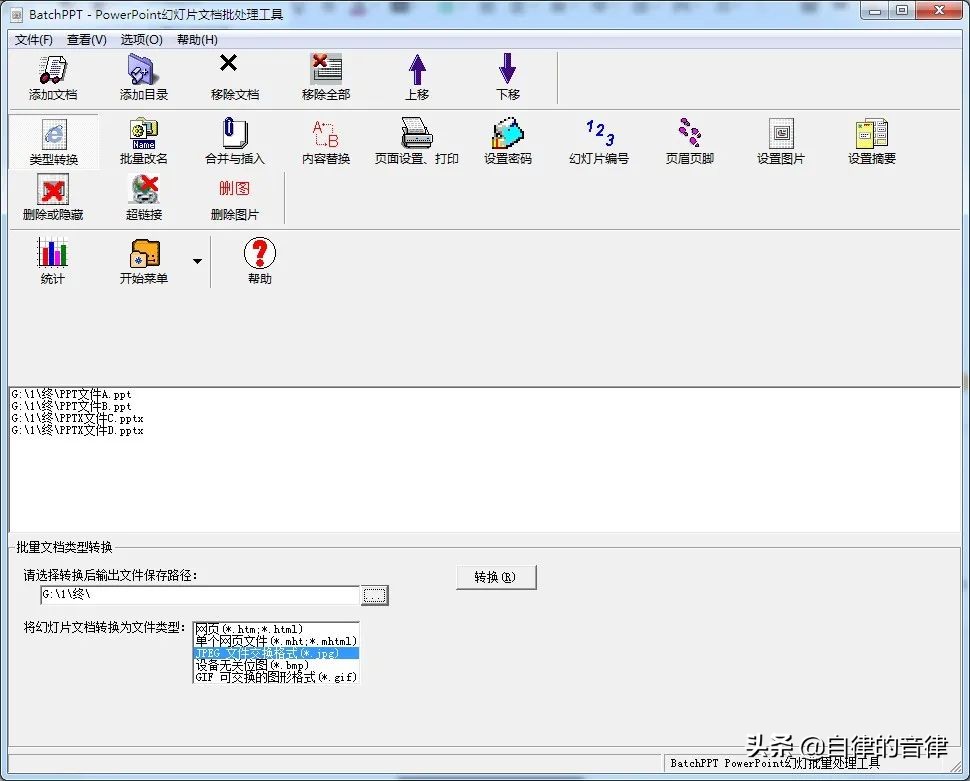
Task: Open the 批量改名 (Batch Rename) tool
Action: coord(144,142)
